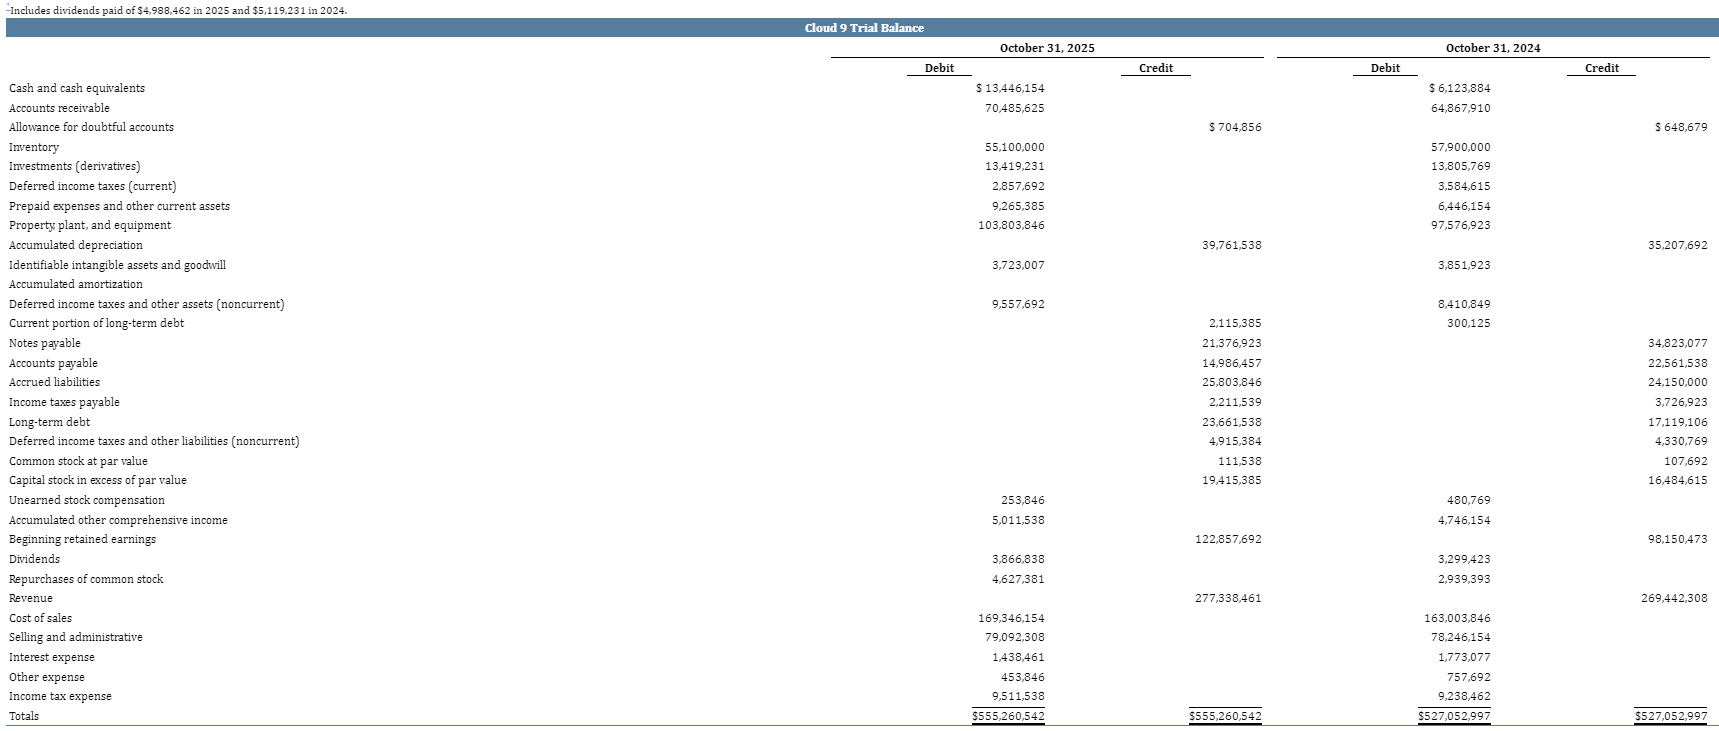Click the "Income tax expense" row label
The image size is (1719, 731).
(60, 696)
